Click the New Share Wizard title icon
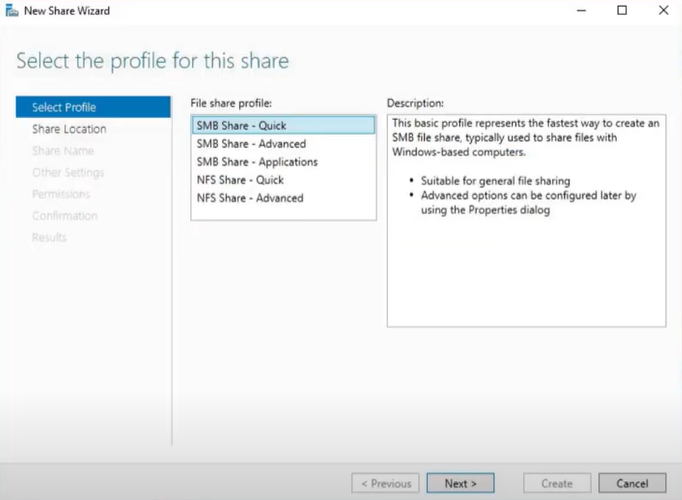Image resolution: width=682 pixels, height=500 pixels. (12, 10)
